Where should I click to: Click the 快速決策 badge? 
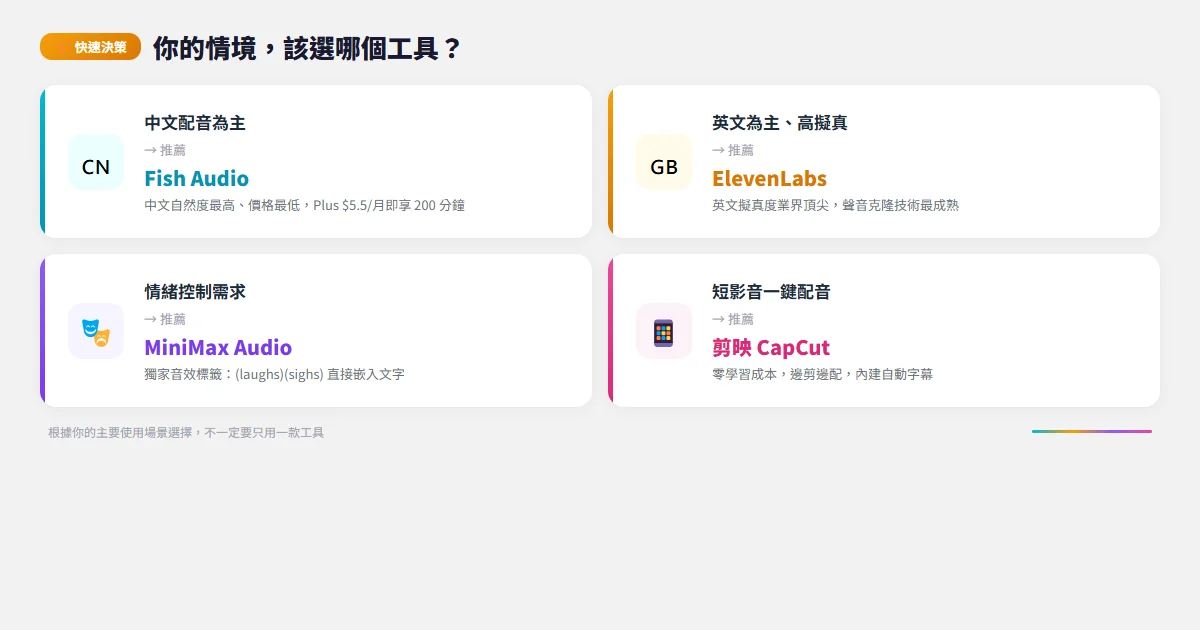[x=90, y=47]
